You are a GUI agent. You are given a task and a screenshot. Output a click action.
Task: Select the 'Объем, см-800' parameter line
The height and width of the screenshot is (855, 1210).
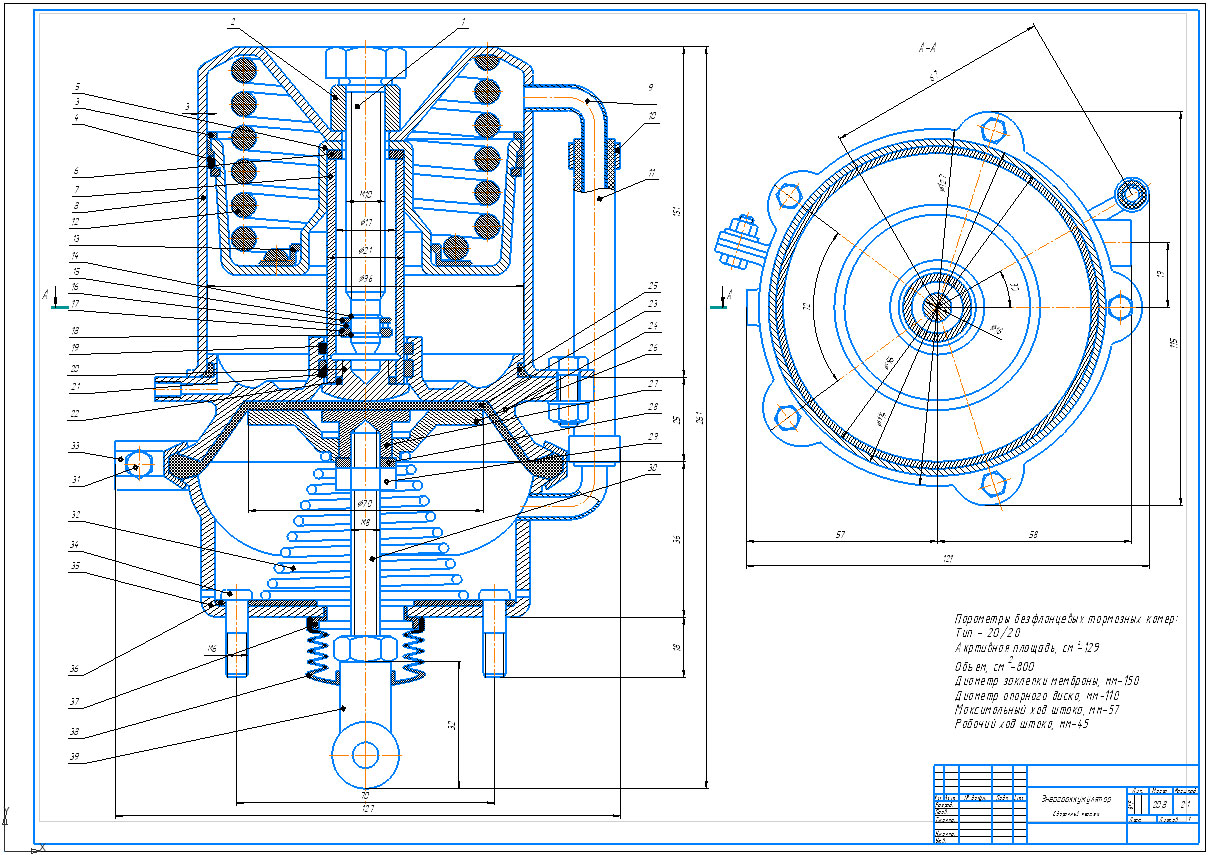995,664
